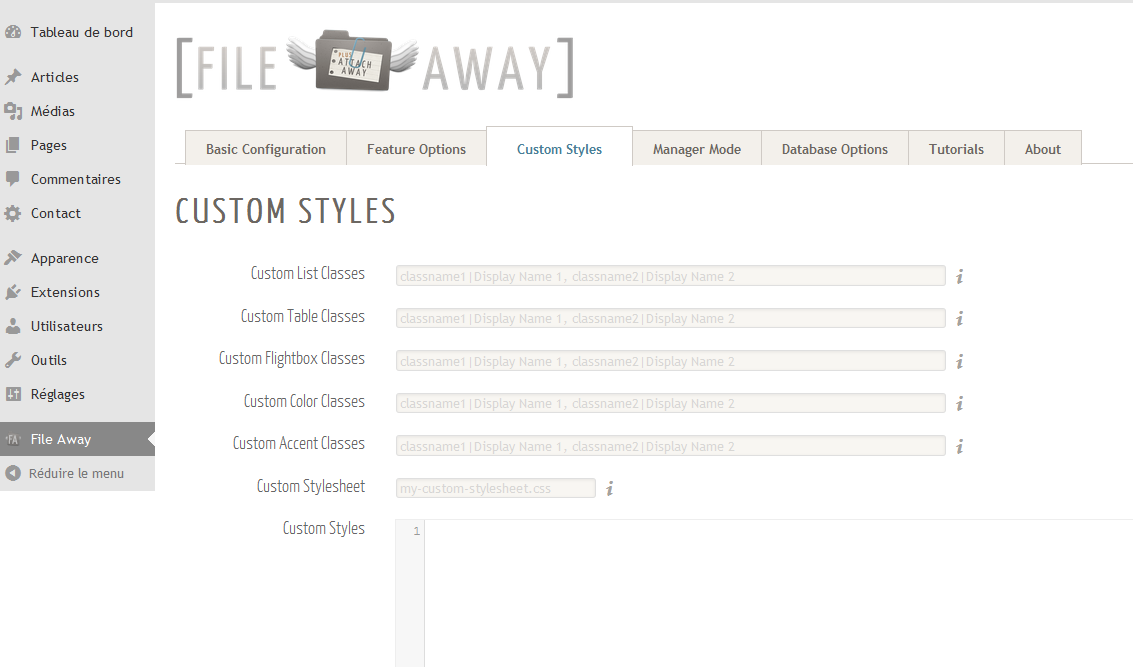The width and height of the screenshot is (1133, 667).
Task: Open the Commentaires menu link
Action: point(76,178)
